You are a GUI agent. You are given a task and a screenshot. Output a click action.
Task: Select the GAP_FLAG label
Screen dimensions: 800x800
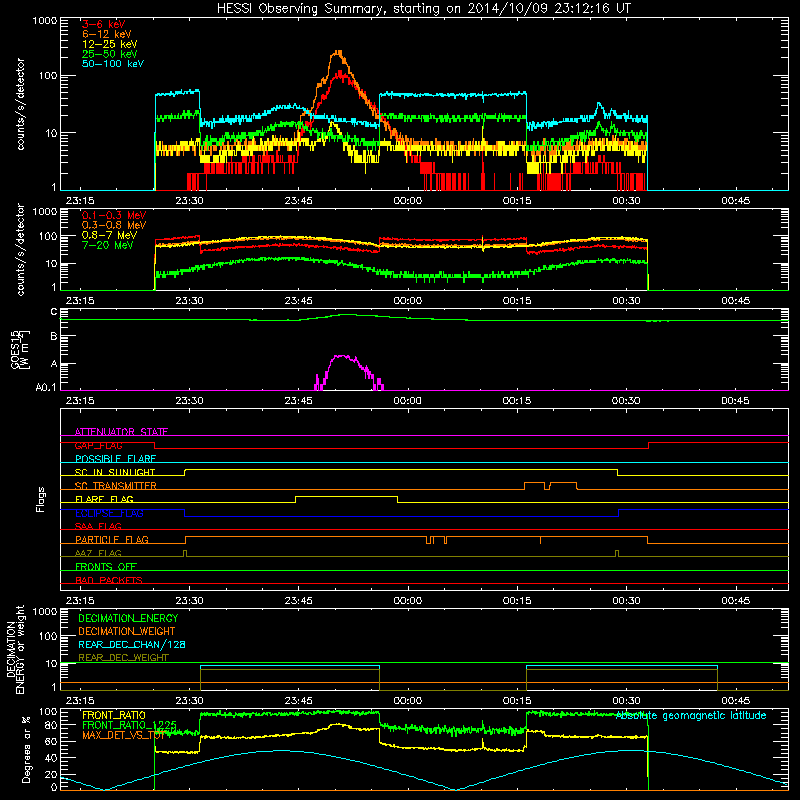click(98, 445)
